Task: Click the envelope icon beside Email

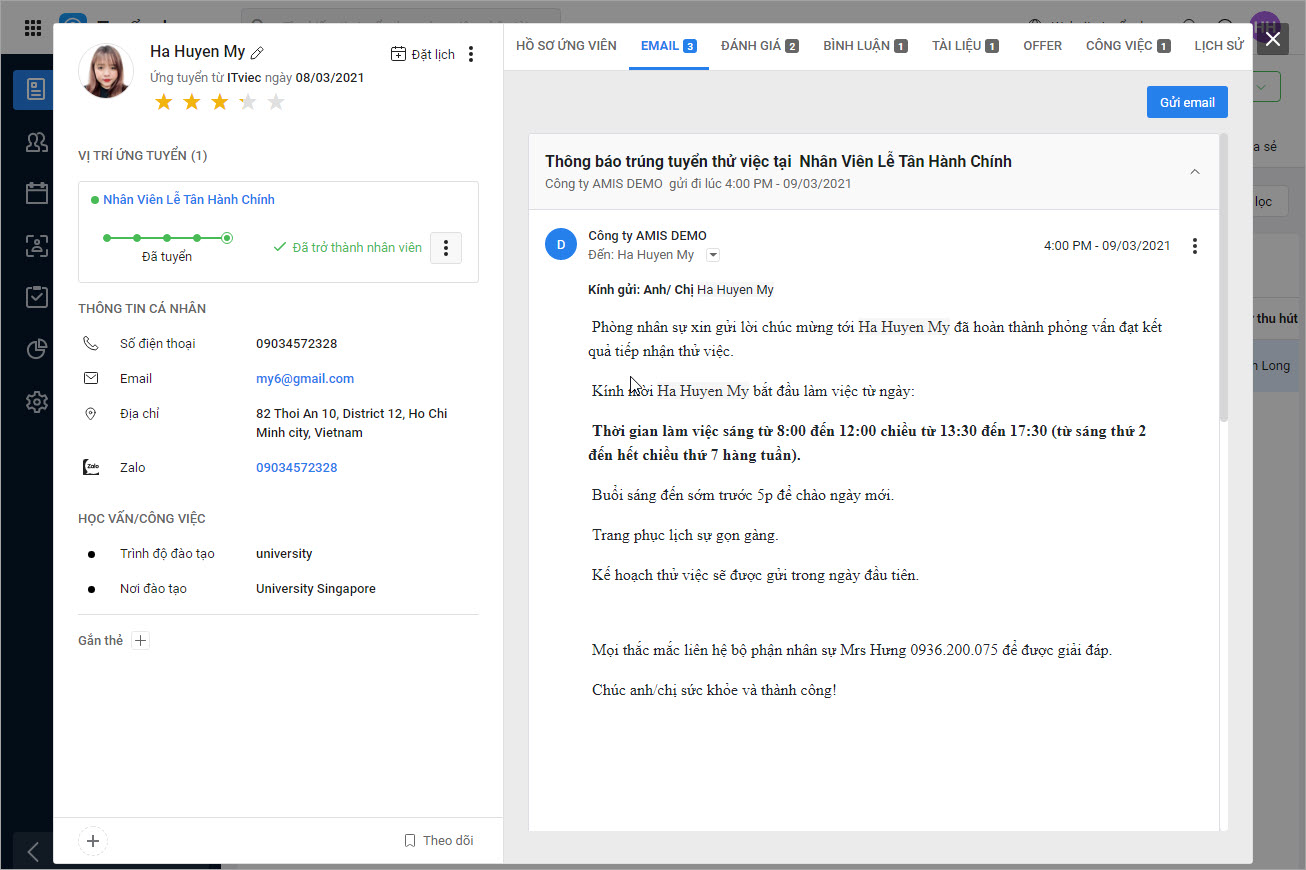Action: tap(91, 379)
